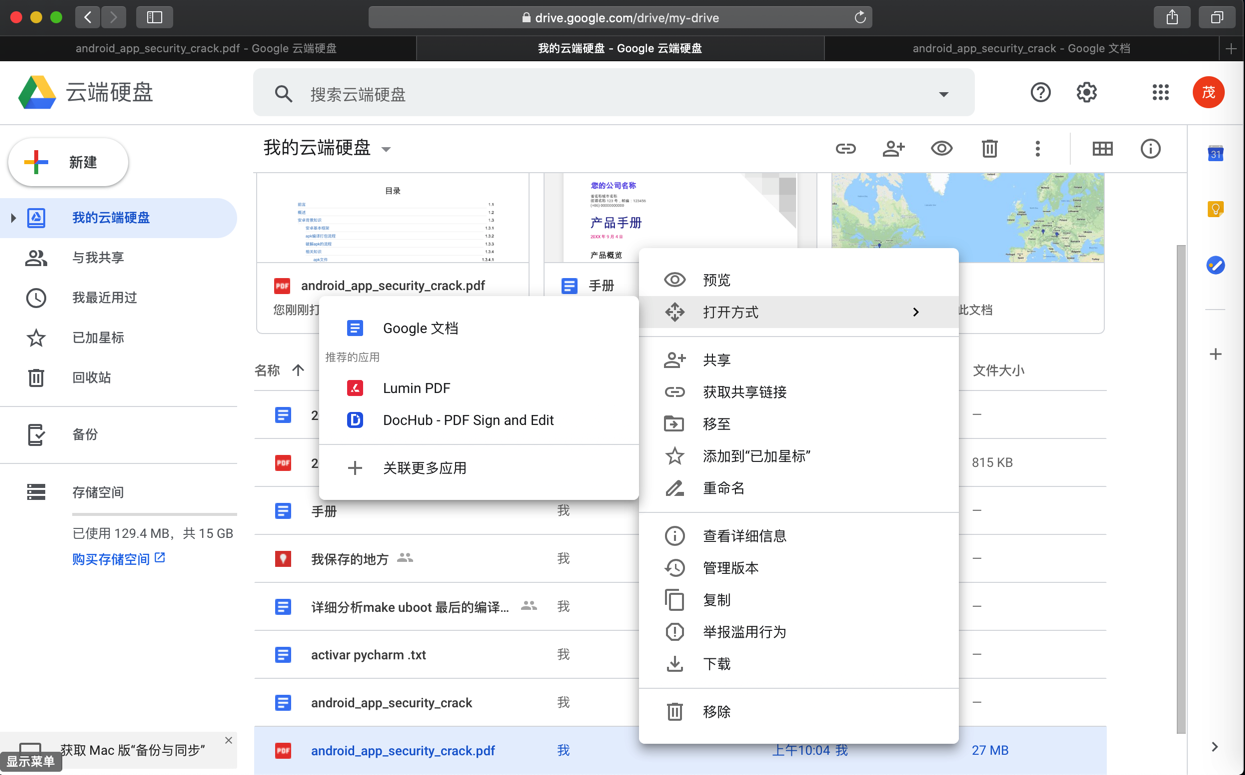Choose 共享 in the context menu

coord(798,360)
